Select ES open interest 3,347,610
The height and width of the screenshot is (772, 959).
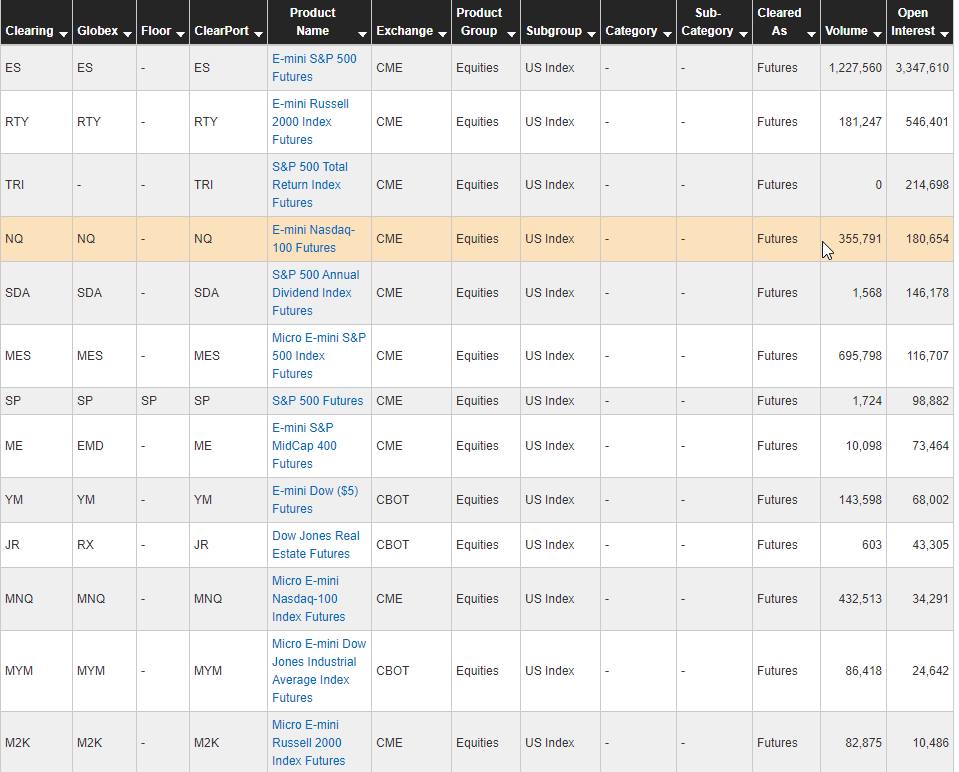point(922,68)
